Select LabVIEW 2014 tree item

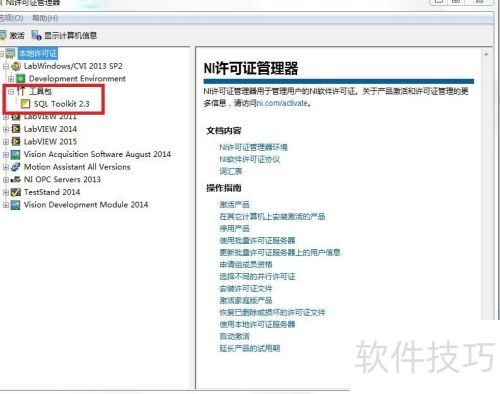click(50, 129)
